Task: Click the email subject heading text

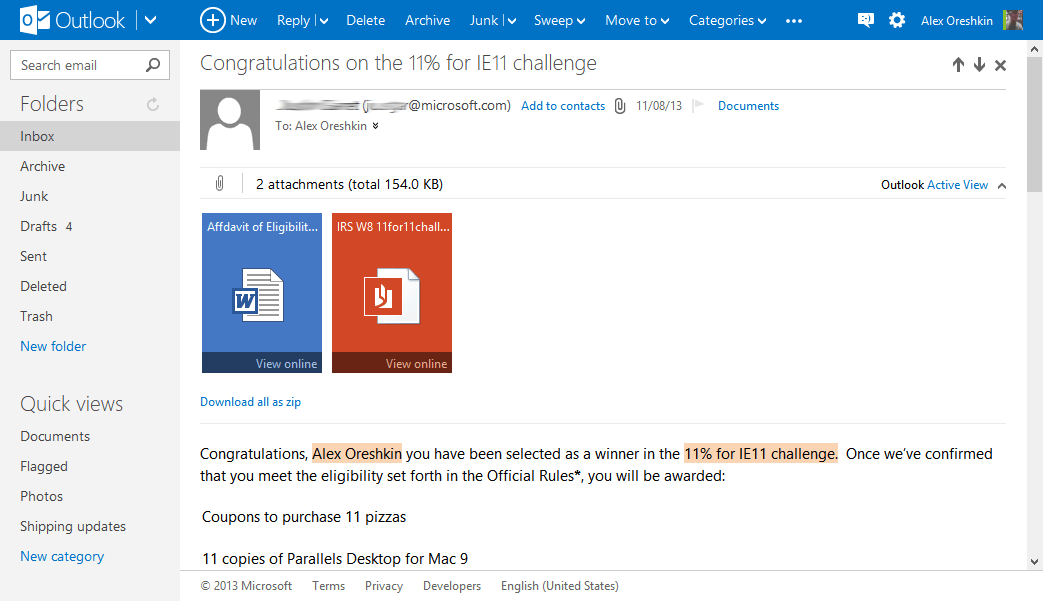Action: click(x=398, y=63)
